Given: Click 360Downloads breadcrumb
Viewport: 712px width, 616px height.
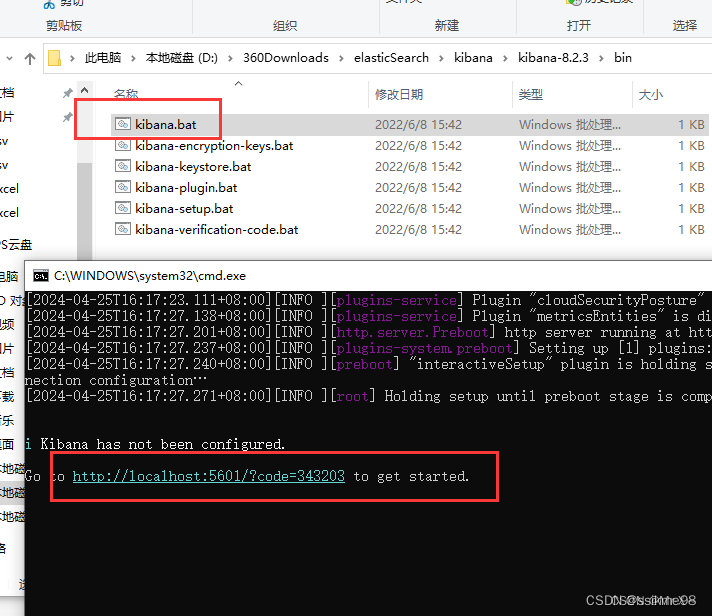Looking at the screenshot, I should point(286,58).
